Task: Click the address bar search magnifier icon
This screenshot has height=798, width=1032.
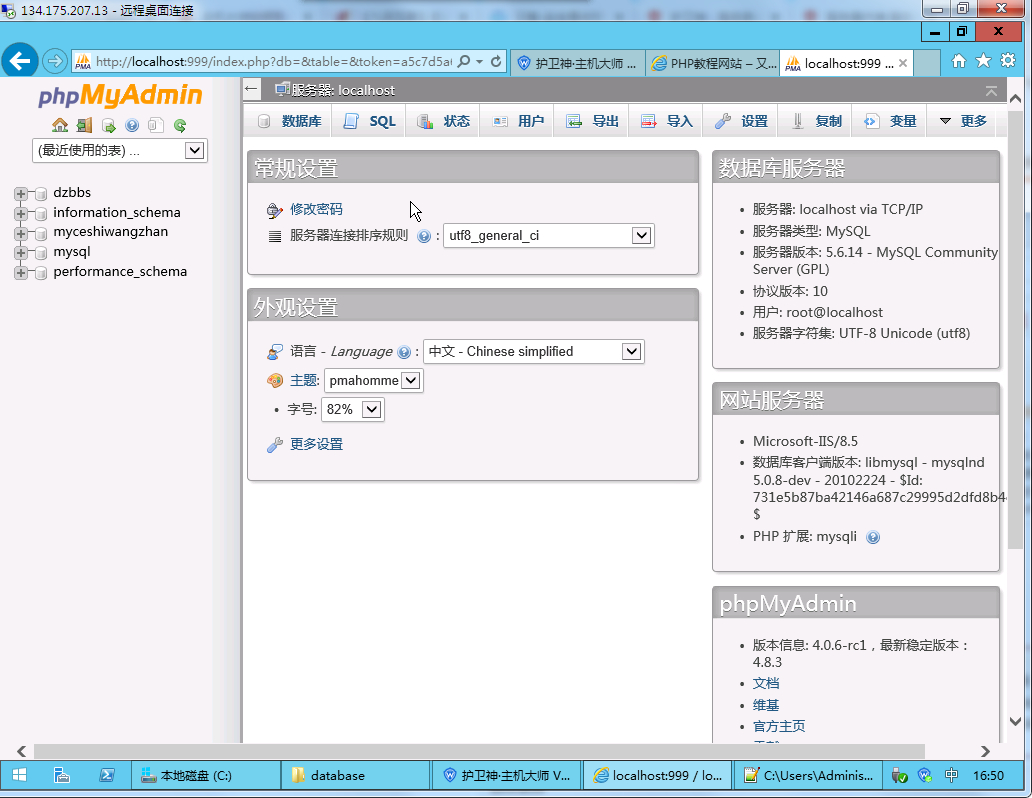Action: 464,61
